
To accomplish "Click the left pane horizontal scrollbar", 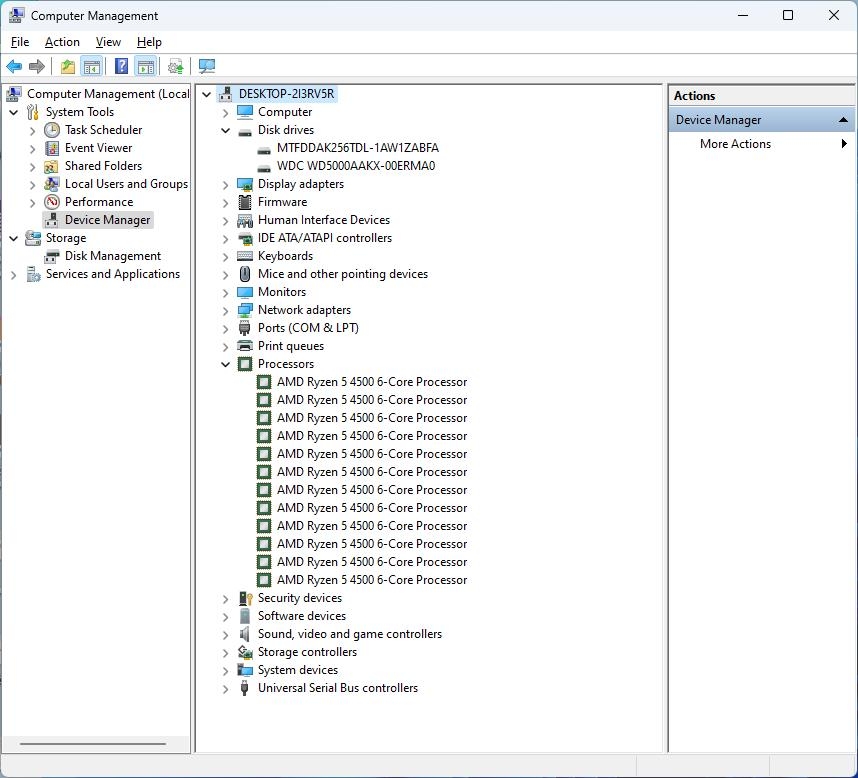I will [x=93, y=743].
